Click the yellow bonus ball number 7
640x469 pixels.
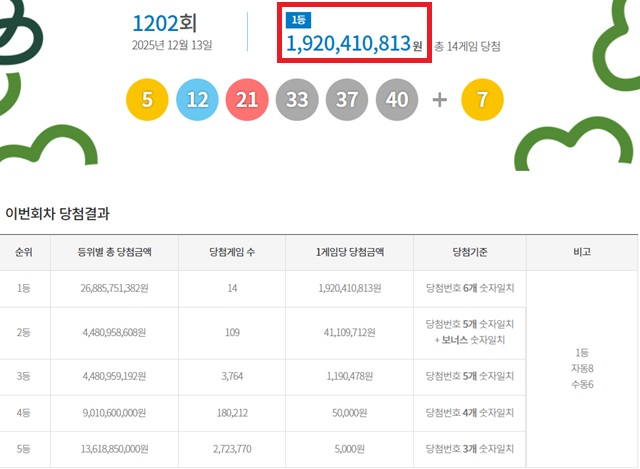coord(483,100)
